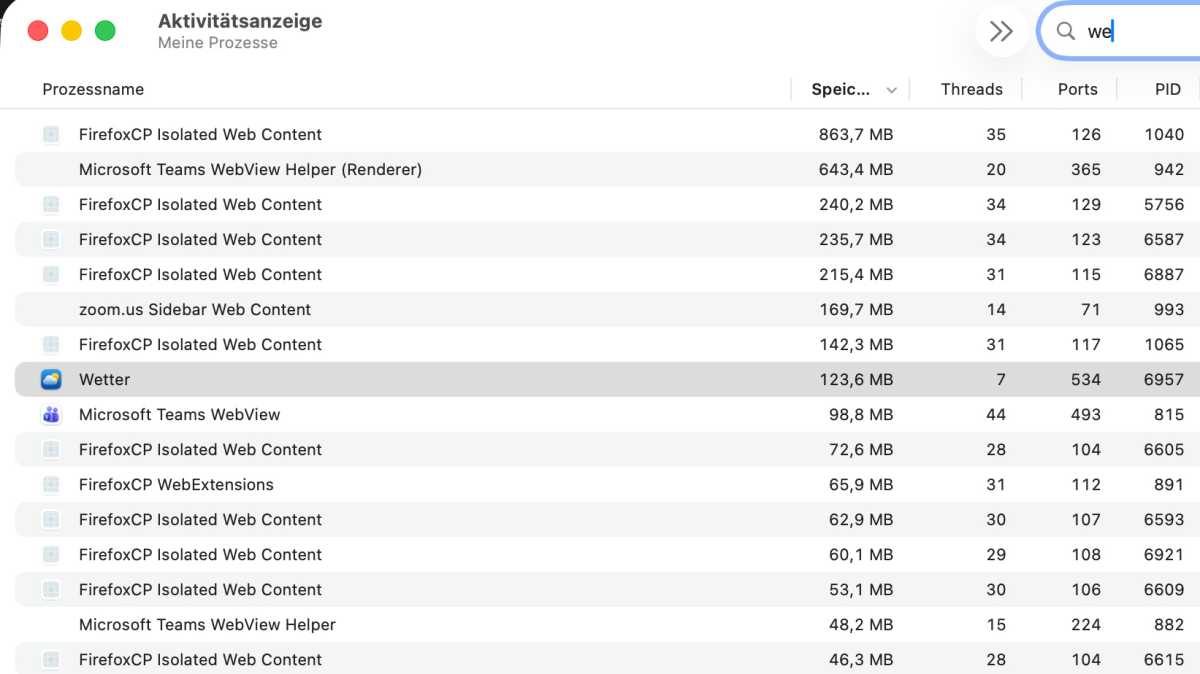The image size is (1200, 674).
Task: Click icon of FirefoxCP process PID 1040
Action: [51, 134]
